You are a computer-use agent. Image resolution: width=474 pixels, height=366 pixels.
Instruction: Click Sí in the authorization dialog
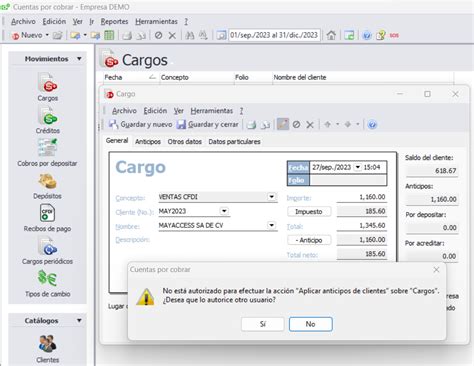pyautogui.click(x=263, y=324)
